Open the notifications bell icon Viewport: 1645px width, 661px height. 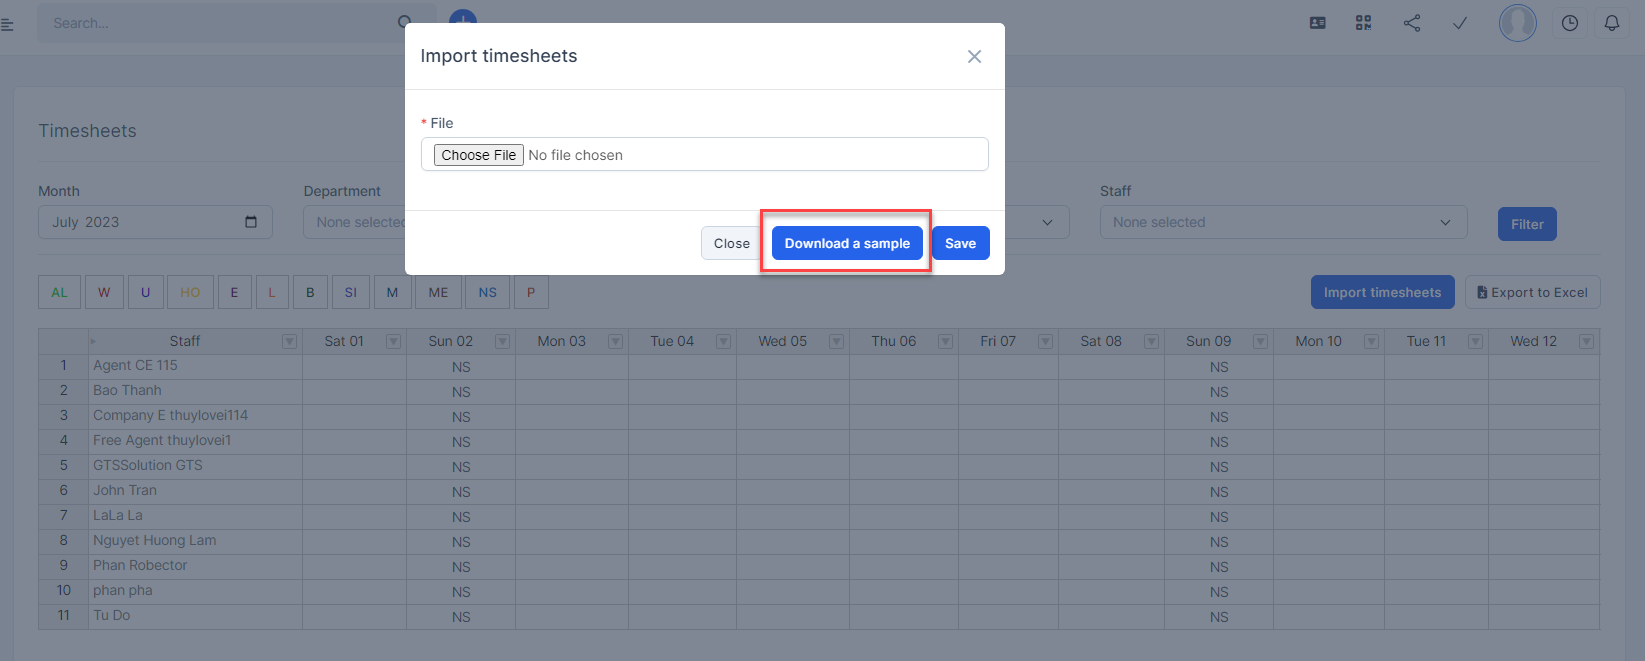(x=1611, y=23)
